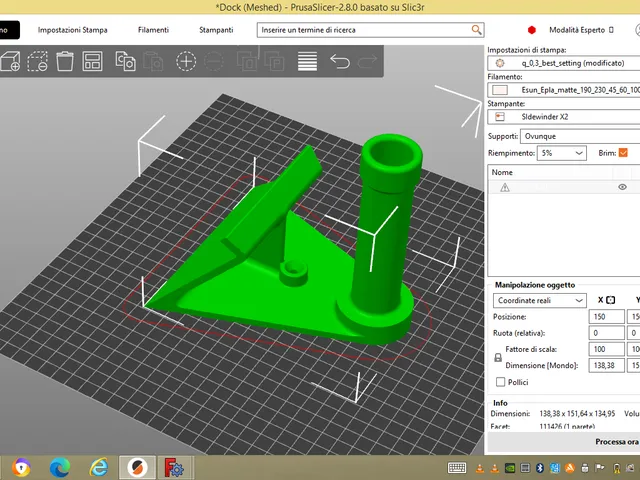640x480 pixels.
Task: Open the Impostazioni Stampa tab
Action: pyautogui.click(x=73, y=30)
